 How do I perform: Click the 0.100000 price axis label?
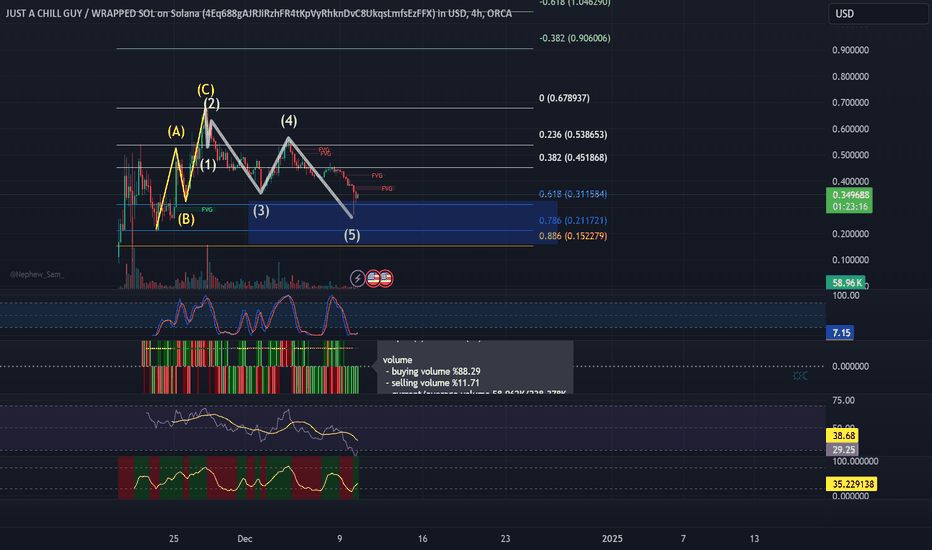(850, 260)
